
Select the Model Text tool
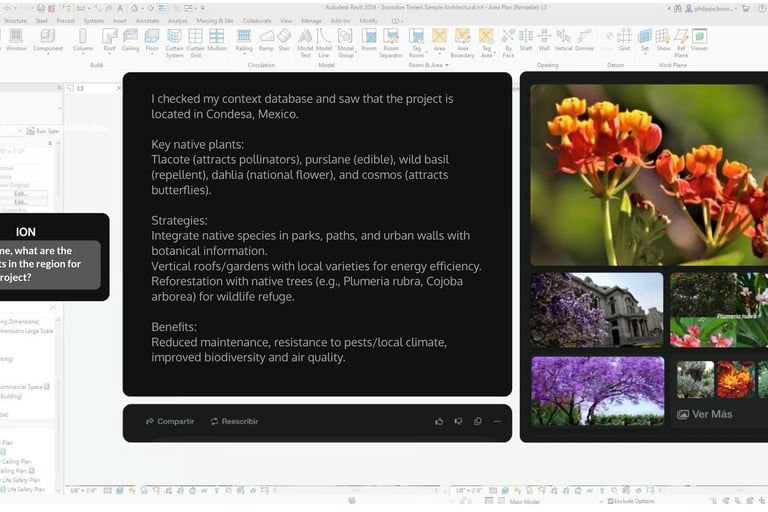coord(305,43)
